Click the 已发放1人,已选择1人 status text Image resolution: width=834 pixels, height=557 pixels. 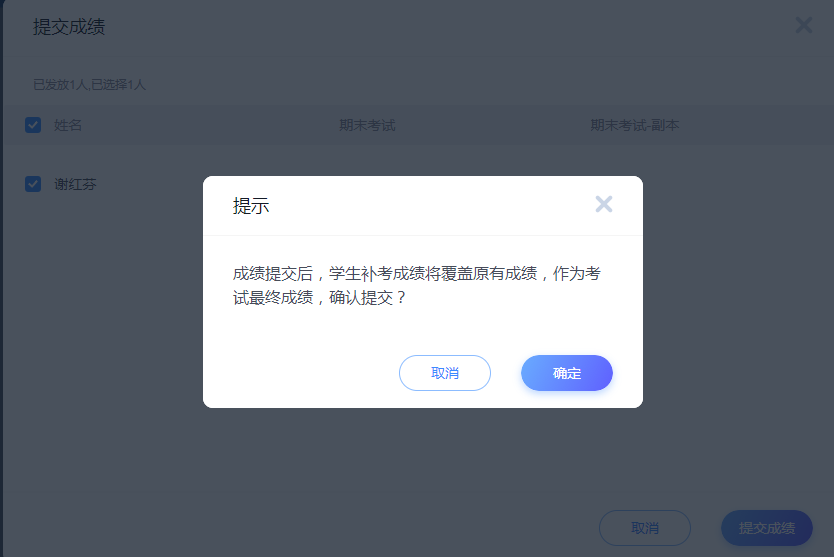pos(89,85)
